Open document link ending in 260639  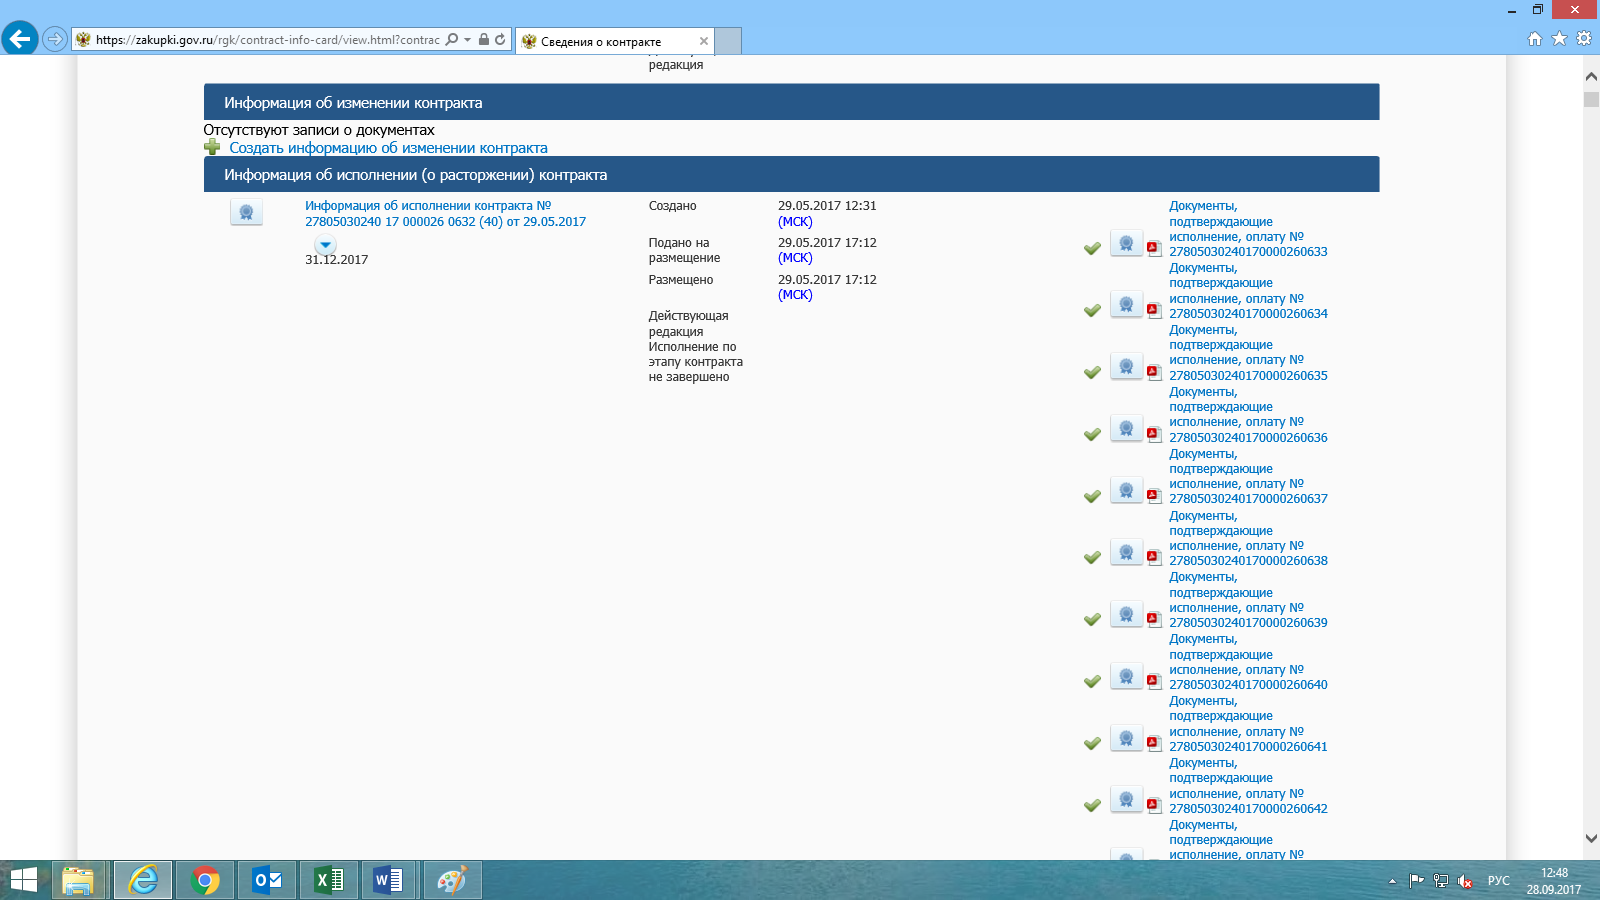click(x=1248, y=600)
